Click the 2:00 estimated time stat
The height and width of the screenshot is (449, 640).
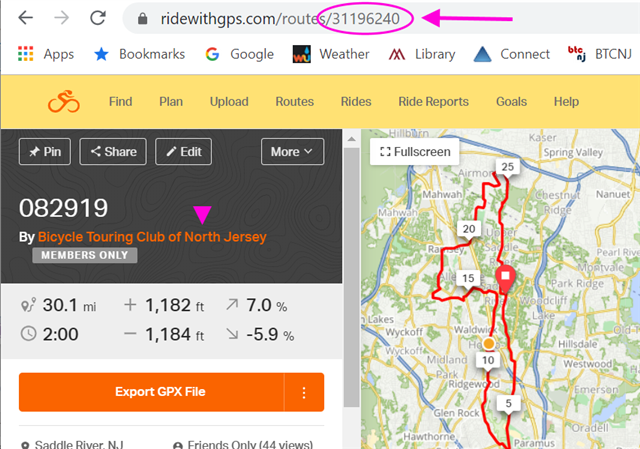[49, 334]
